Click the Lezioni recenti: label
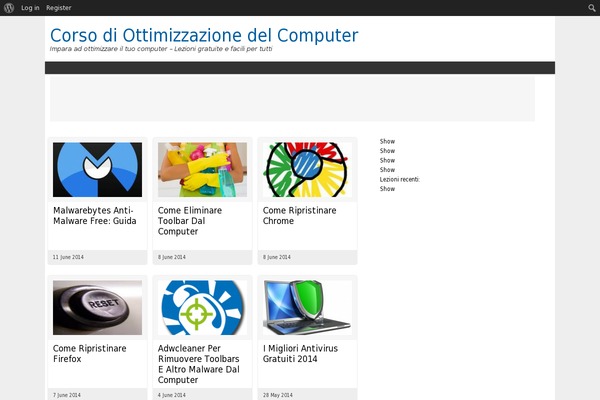Screen dimensions: 600x400 [399, 179]
